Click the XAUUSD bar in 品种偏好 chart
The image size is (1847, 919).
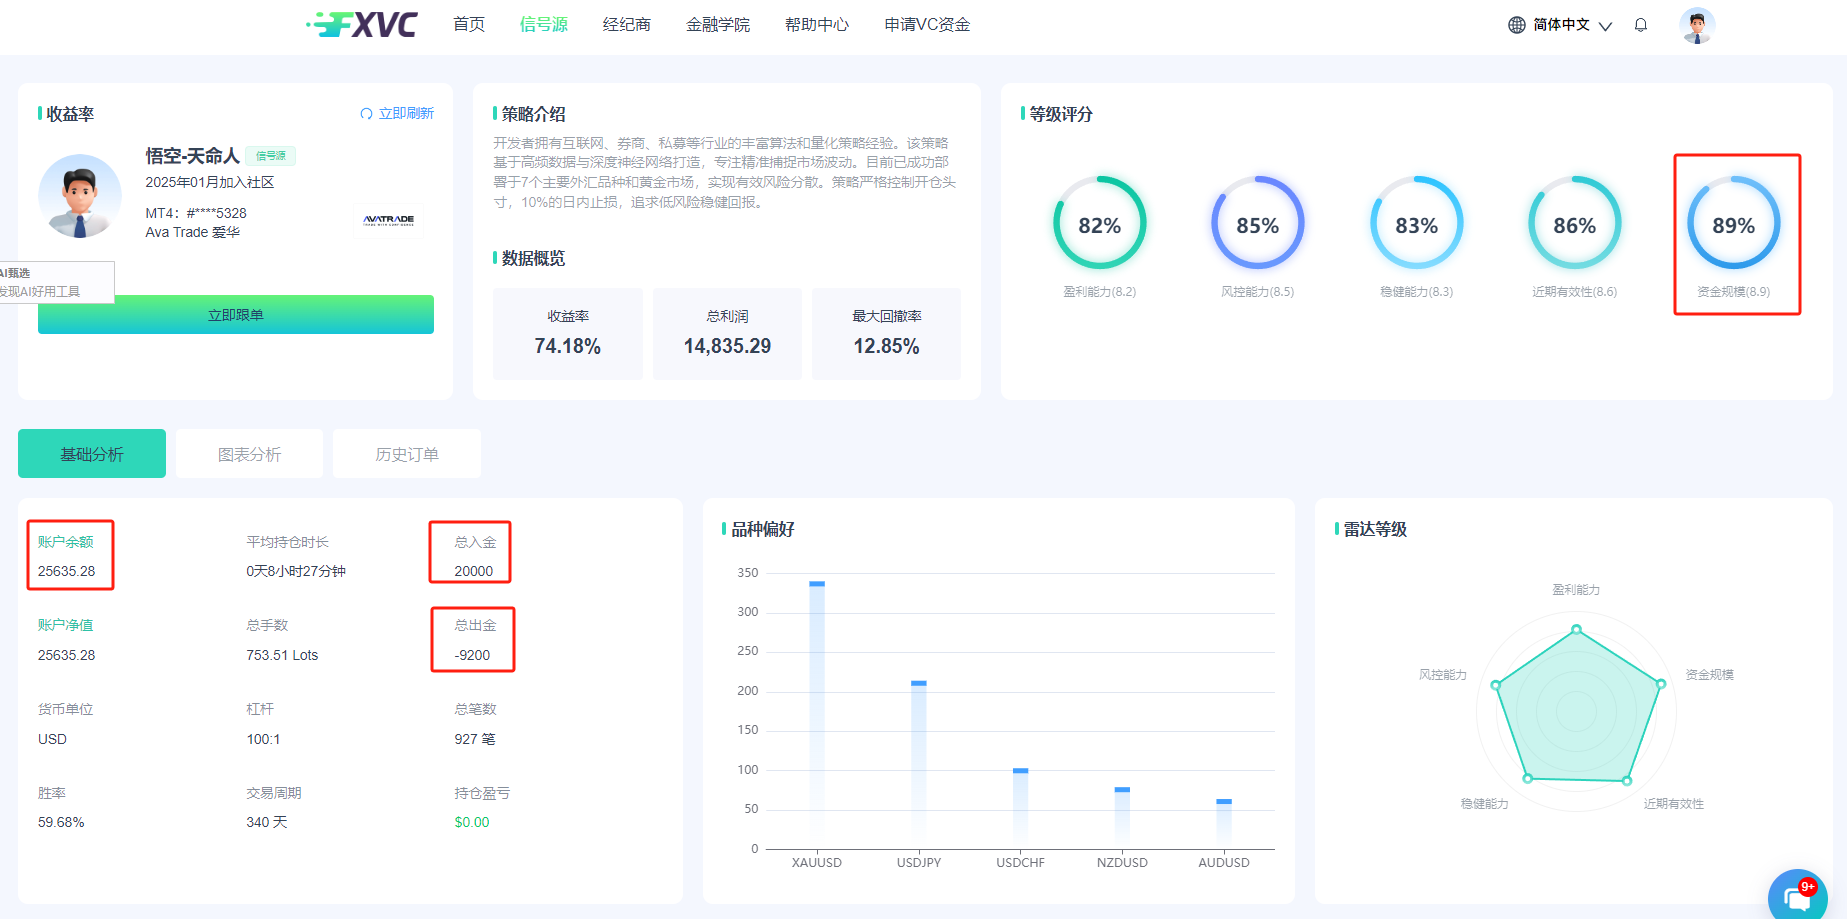pos(817,710)
